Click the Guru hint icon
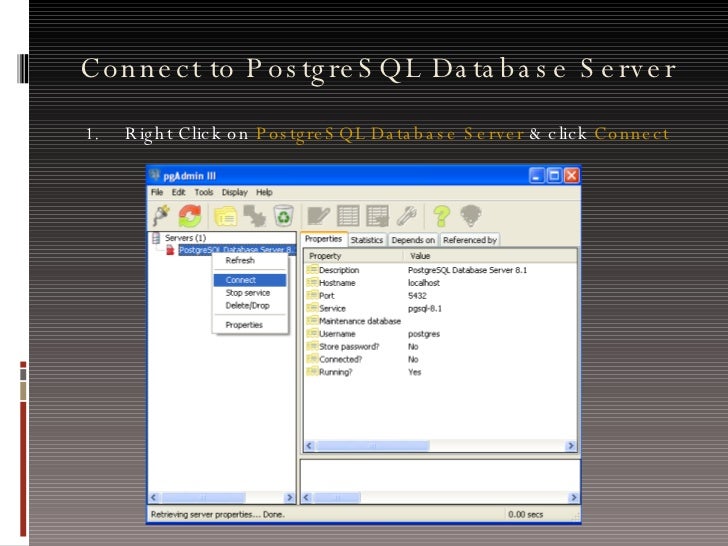Viewport: 728px width, 546px height. pyautogui.click(x=470, y=216)
